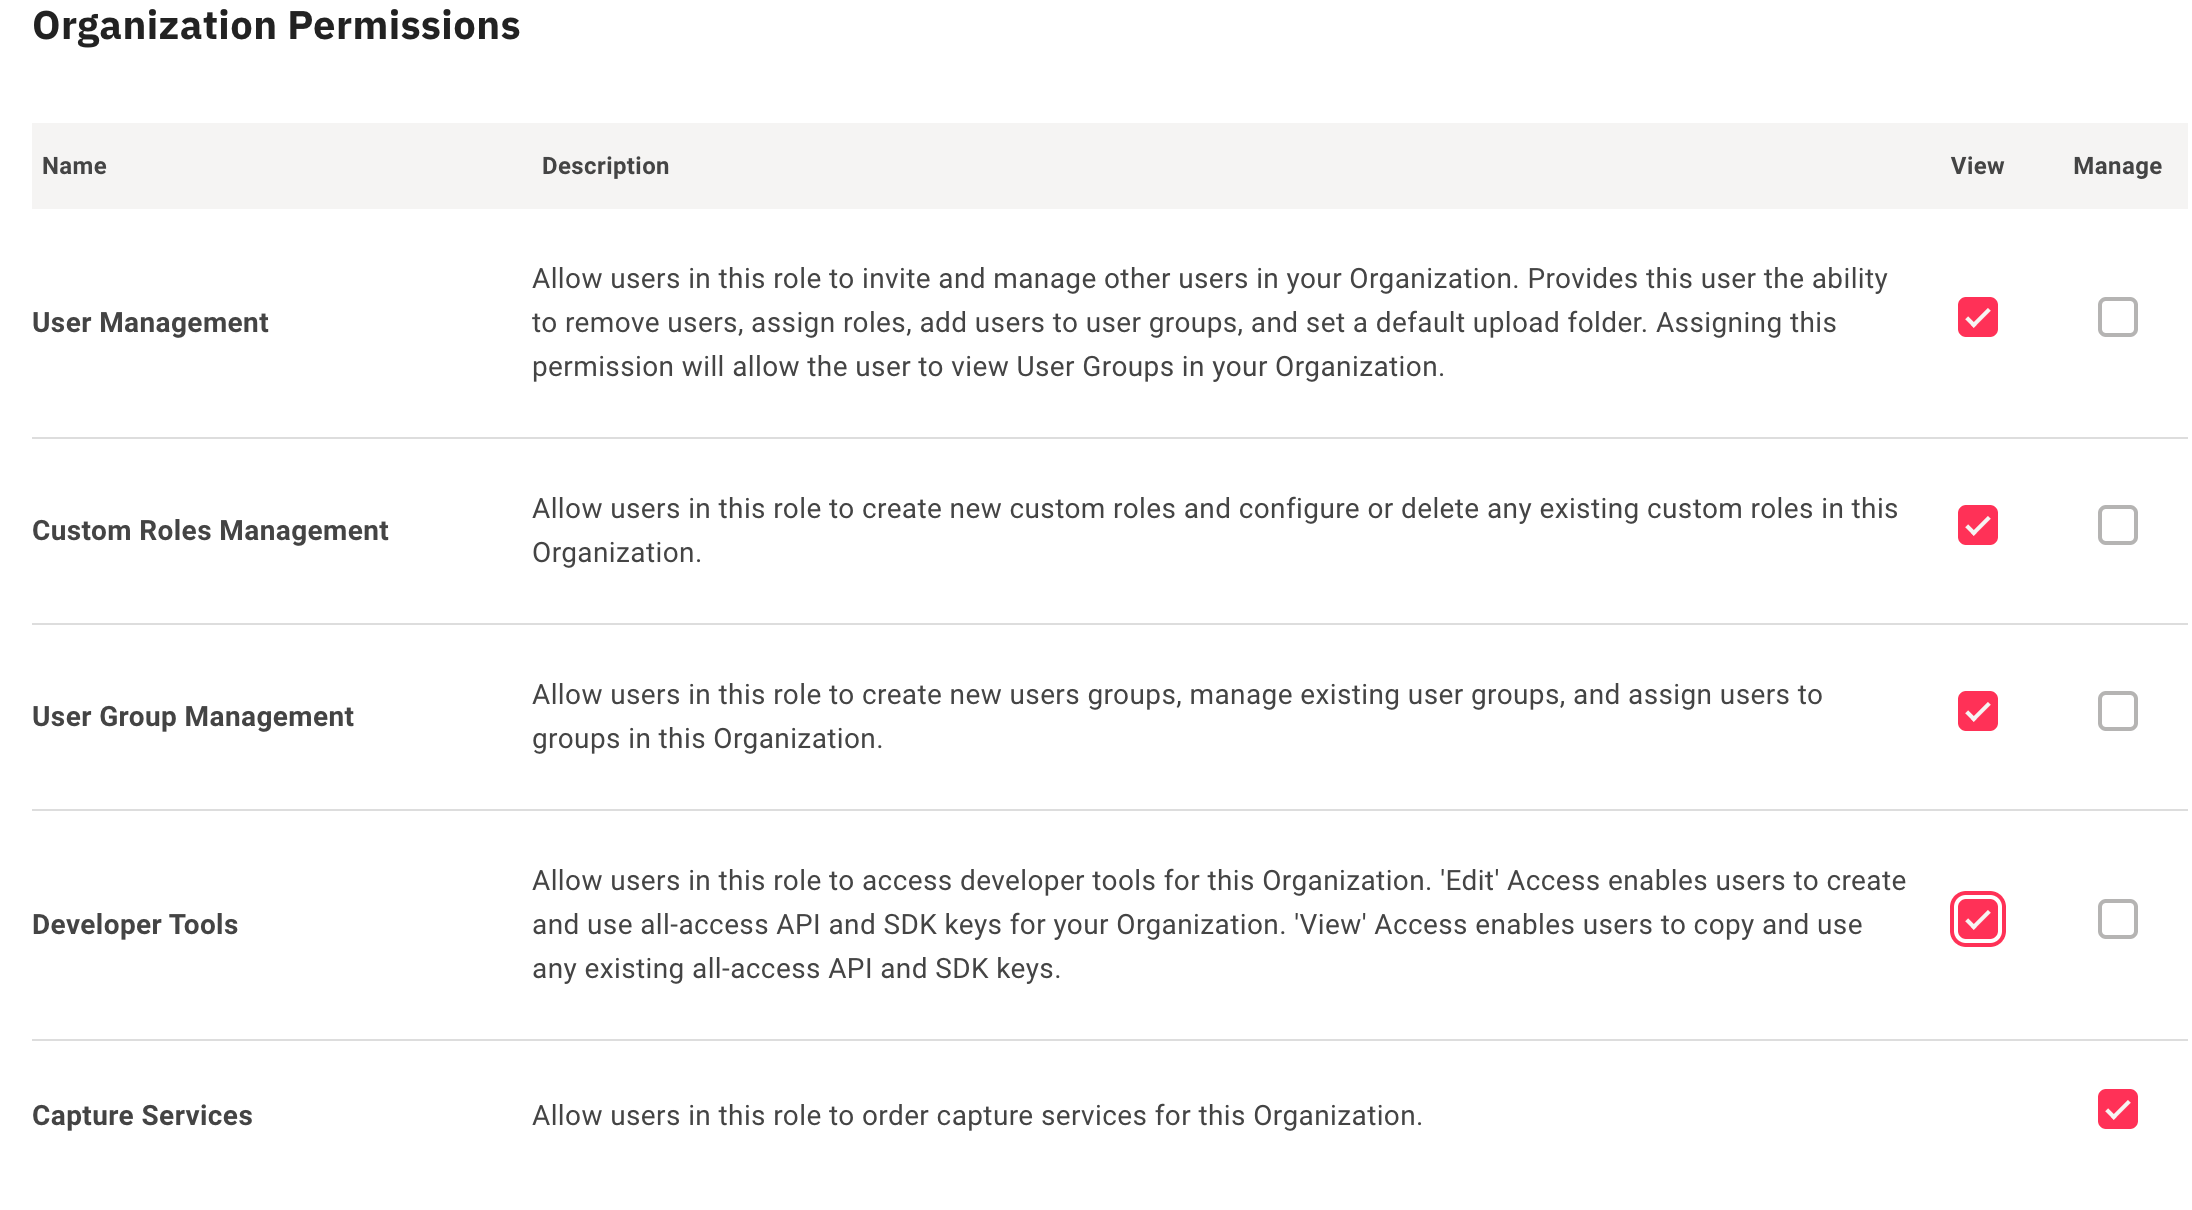Viewport: 2192px width, 1210px height.
Task: Check Manage for Custom Roles Management
Action: point(2117,524)
